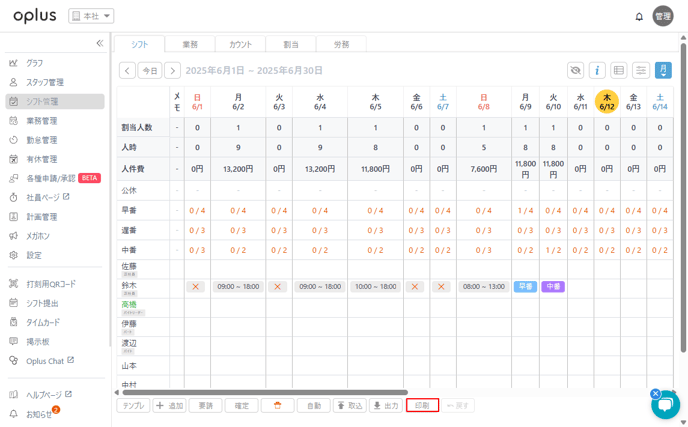Click the blue 早番 shift tag

click(525, 286)
